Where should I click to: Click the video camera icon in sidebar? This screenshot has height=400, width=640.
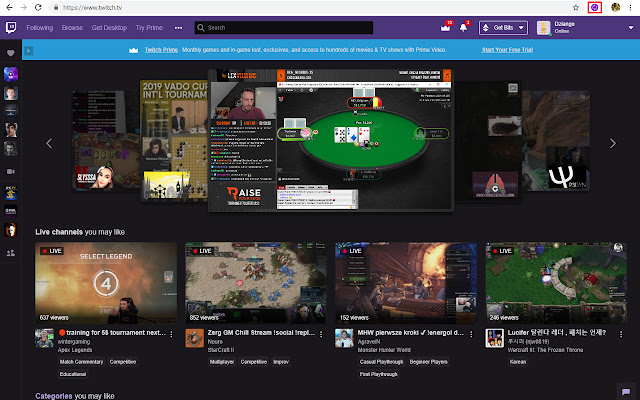(11, 171)
